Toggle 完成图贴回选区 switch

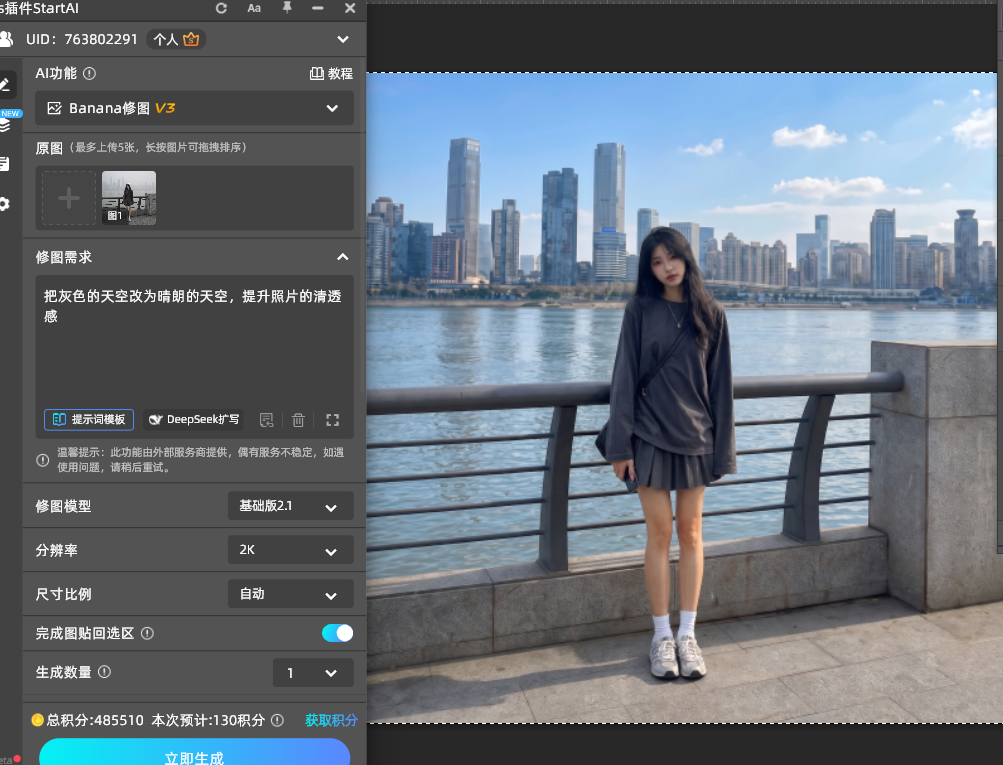pyautogui.click(x=337, y=633)
